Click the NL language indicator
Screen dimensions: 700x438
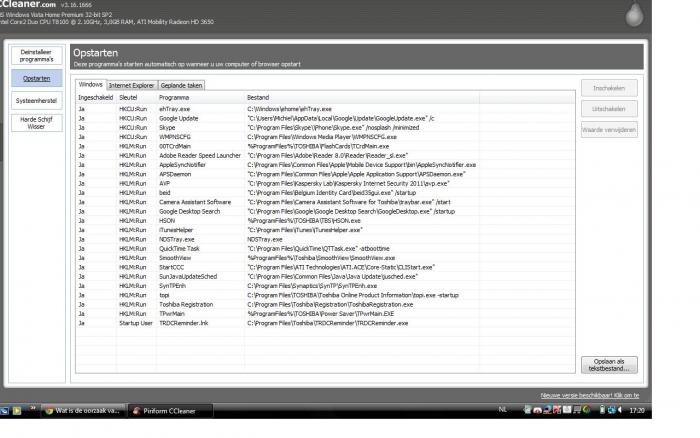[x=502, y=410]
